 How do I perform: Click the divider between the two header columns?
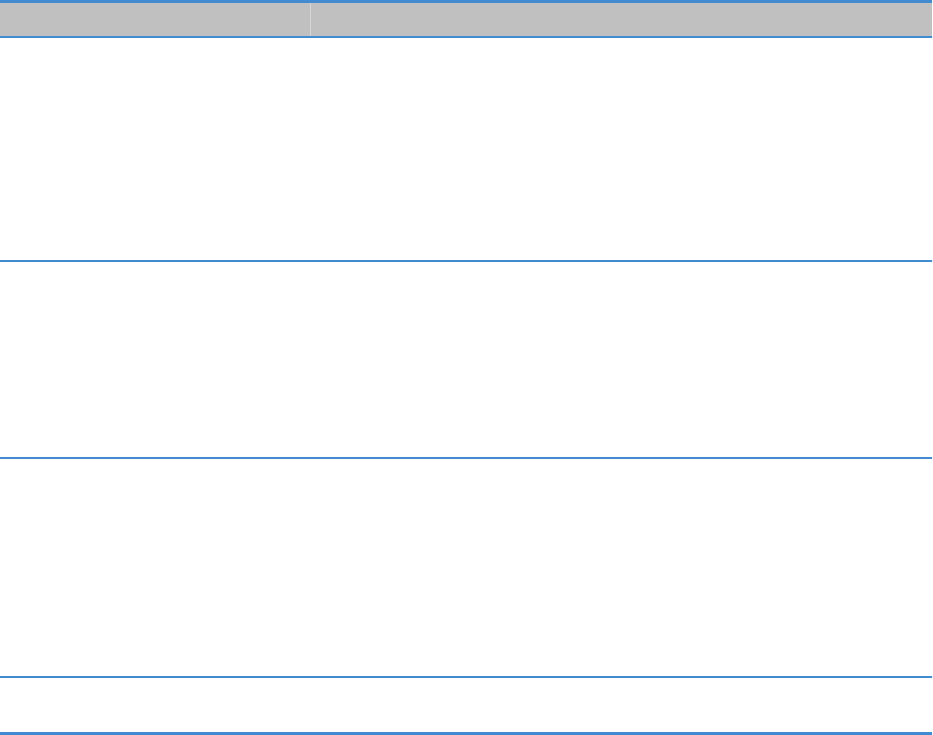pyautogui.click(x=310, y=19)
